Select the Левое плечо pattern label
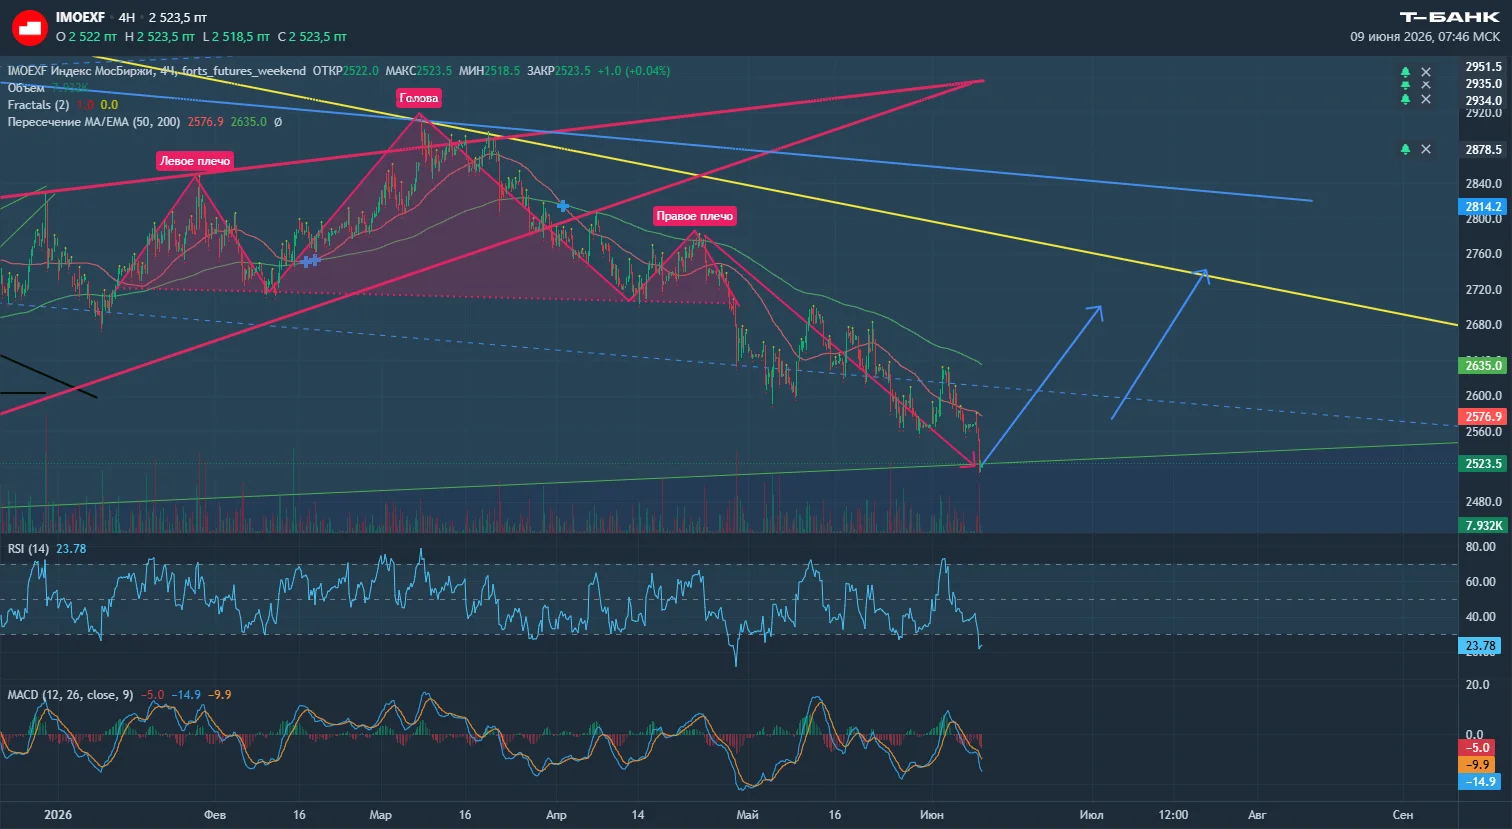 (x=195, y=161)
